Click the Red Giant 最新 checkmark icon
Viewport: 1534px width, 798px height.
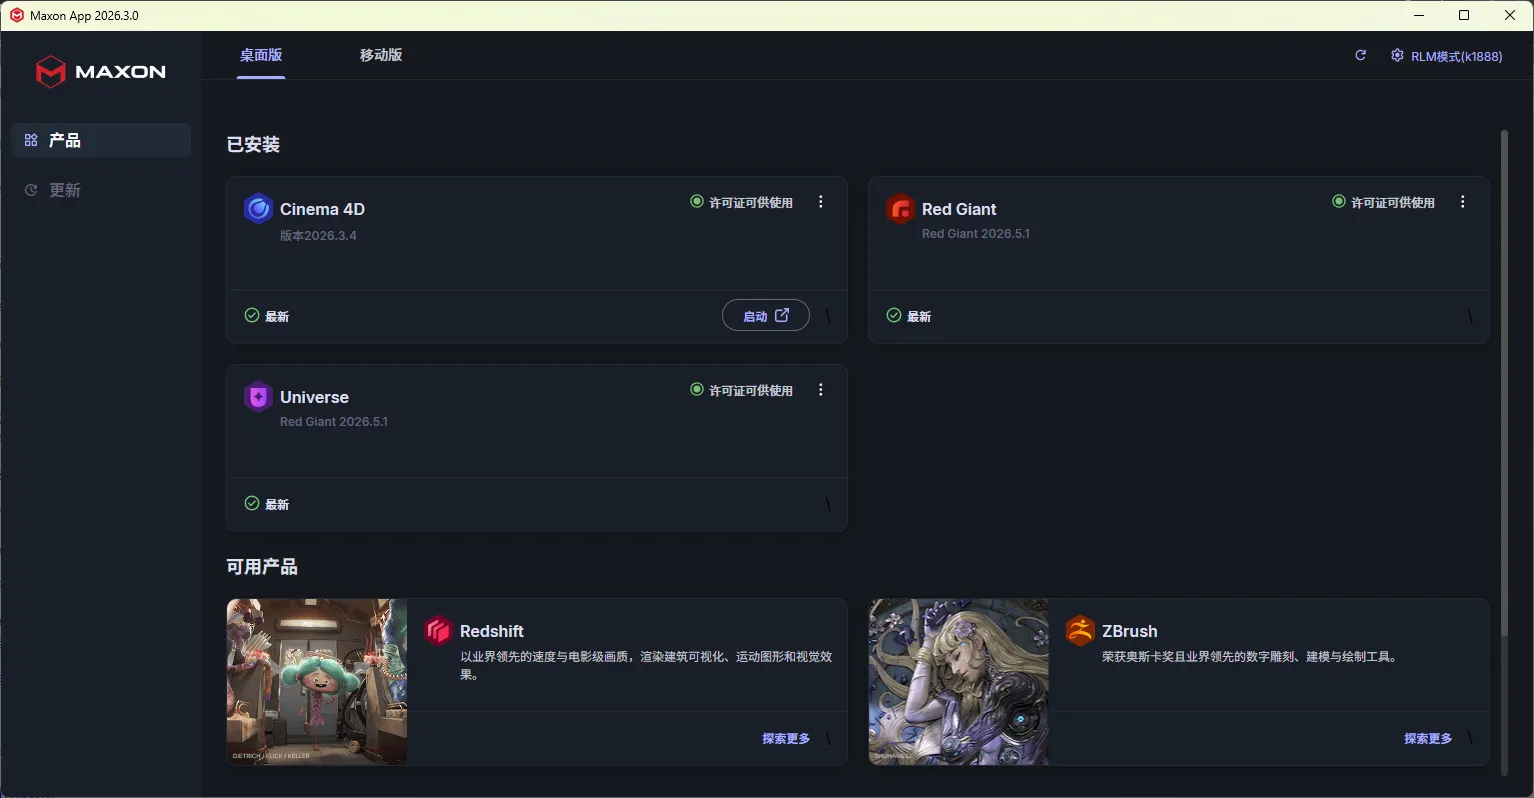pyautogui.click(x=894, y=316)
